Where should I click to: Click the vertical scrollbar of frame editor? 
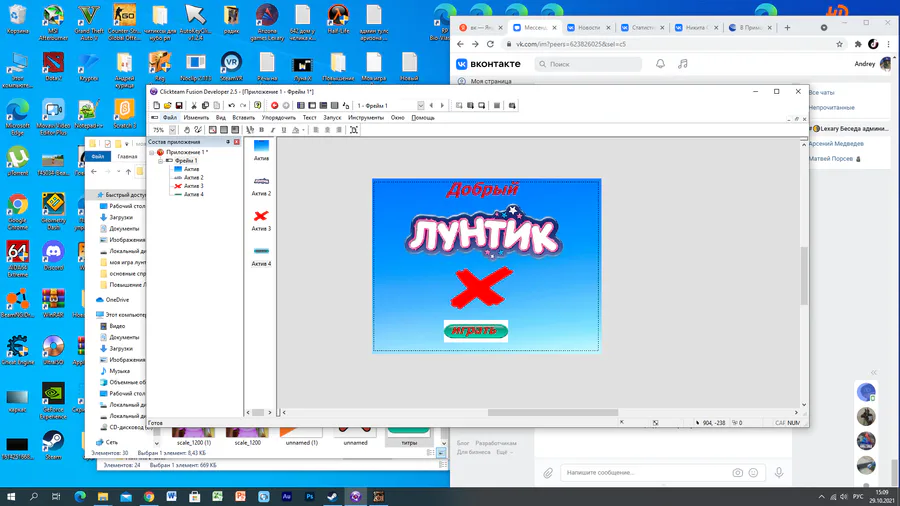tap(804, 275)
